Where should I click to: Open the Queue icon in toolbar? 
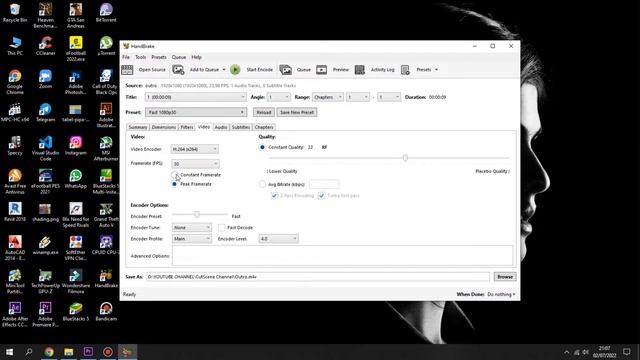point(286,70)
